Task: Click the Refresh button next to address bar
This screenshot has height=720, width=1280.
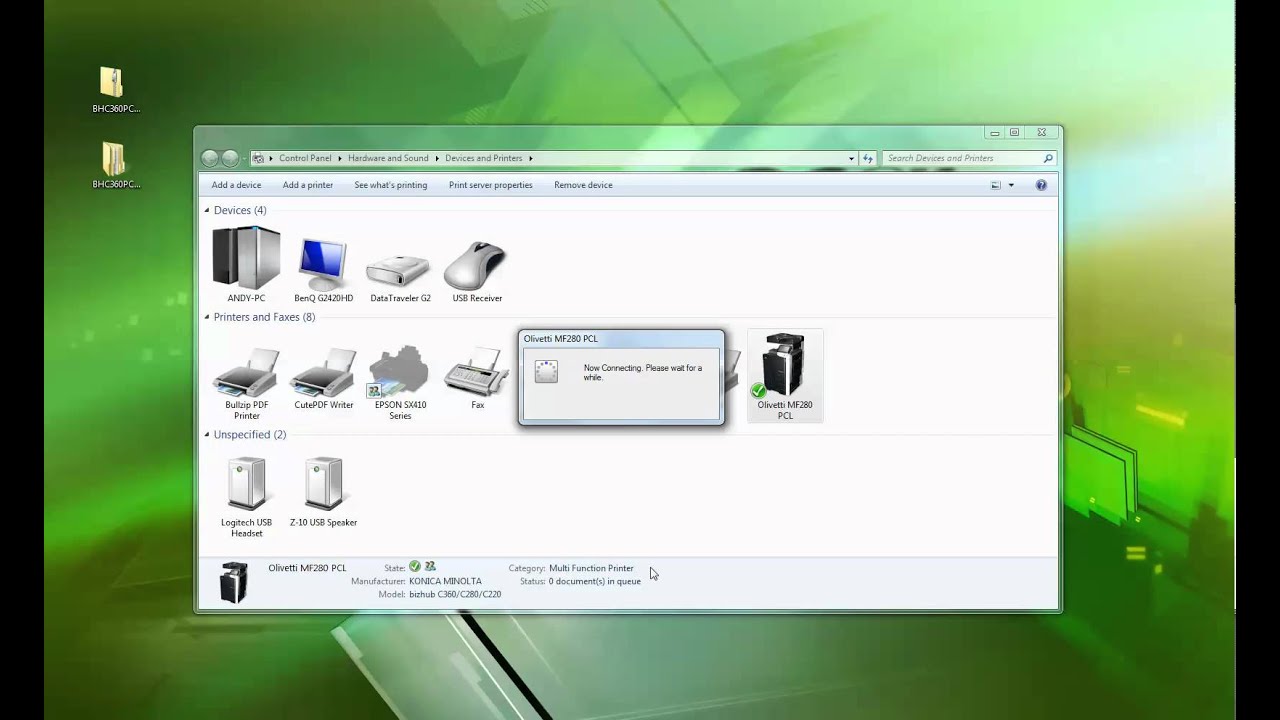Action: (x=867, y=158)
